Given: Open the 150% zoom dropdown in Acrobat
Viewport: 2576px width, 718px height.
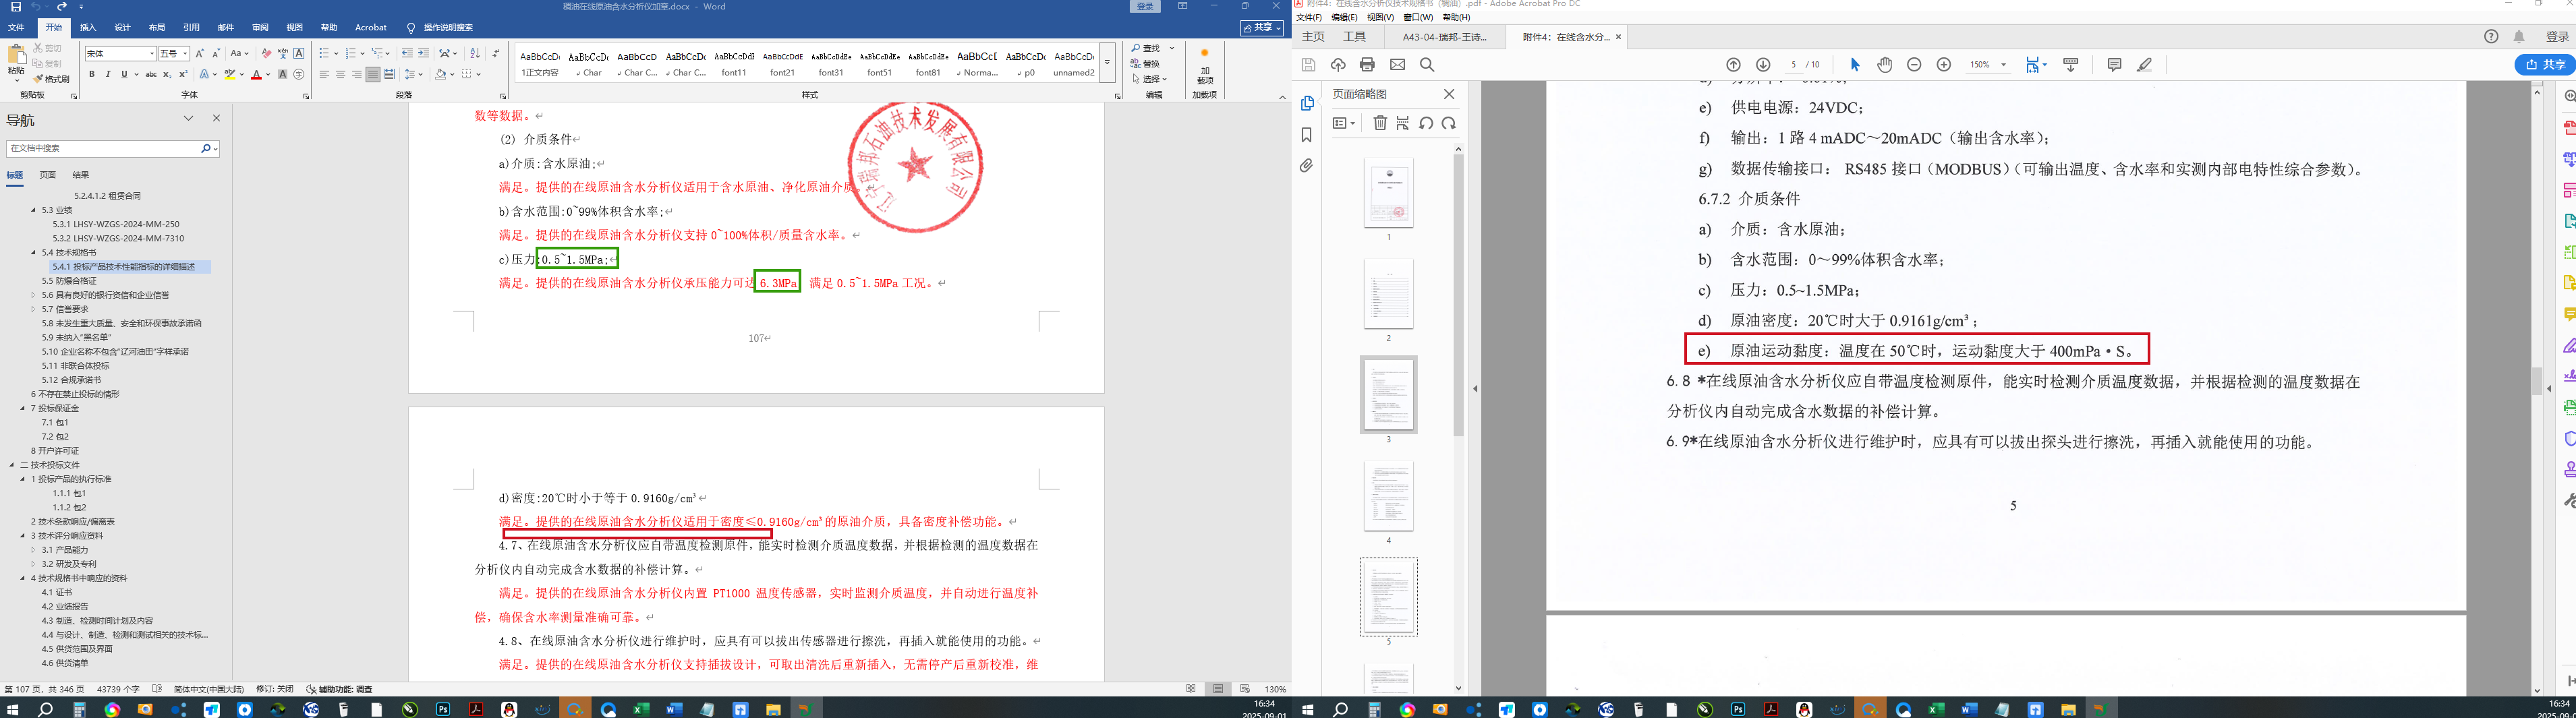Looking at the screenshot, I should tap(2004, 65).
